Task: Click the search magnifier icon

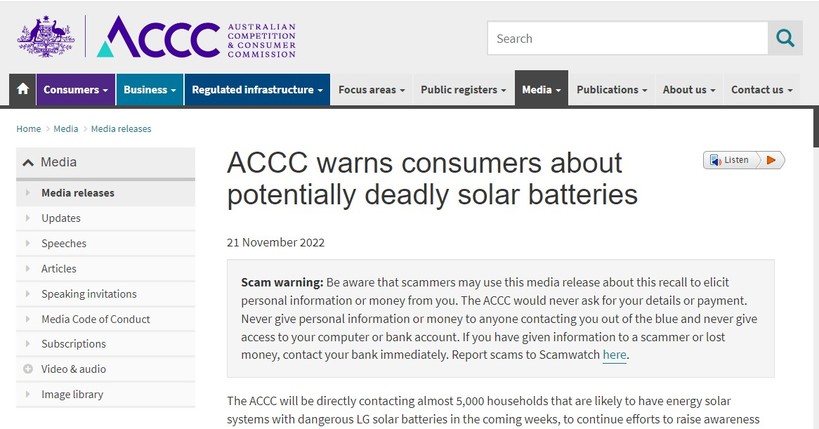Action: 785,39
